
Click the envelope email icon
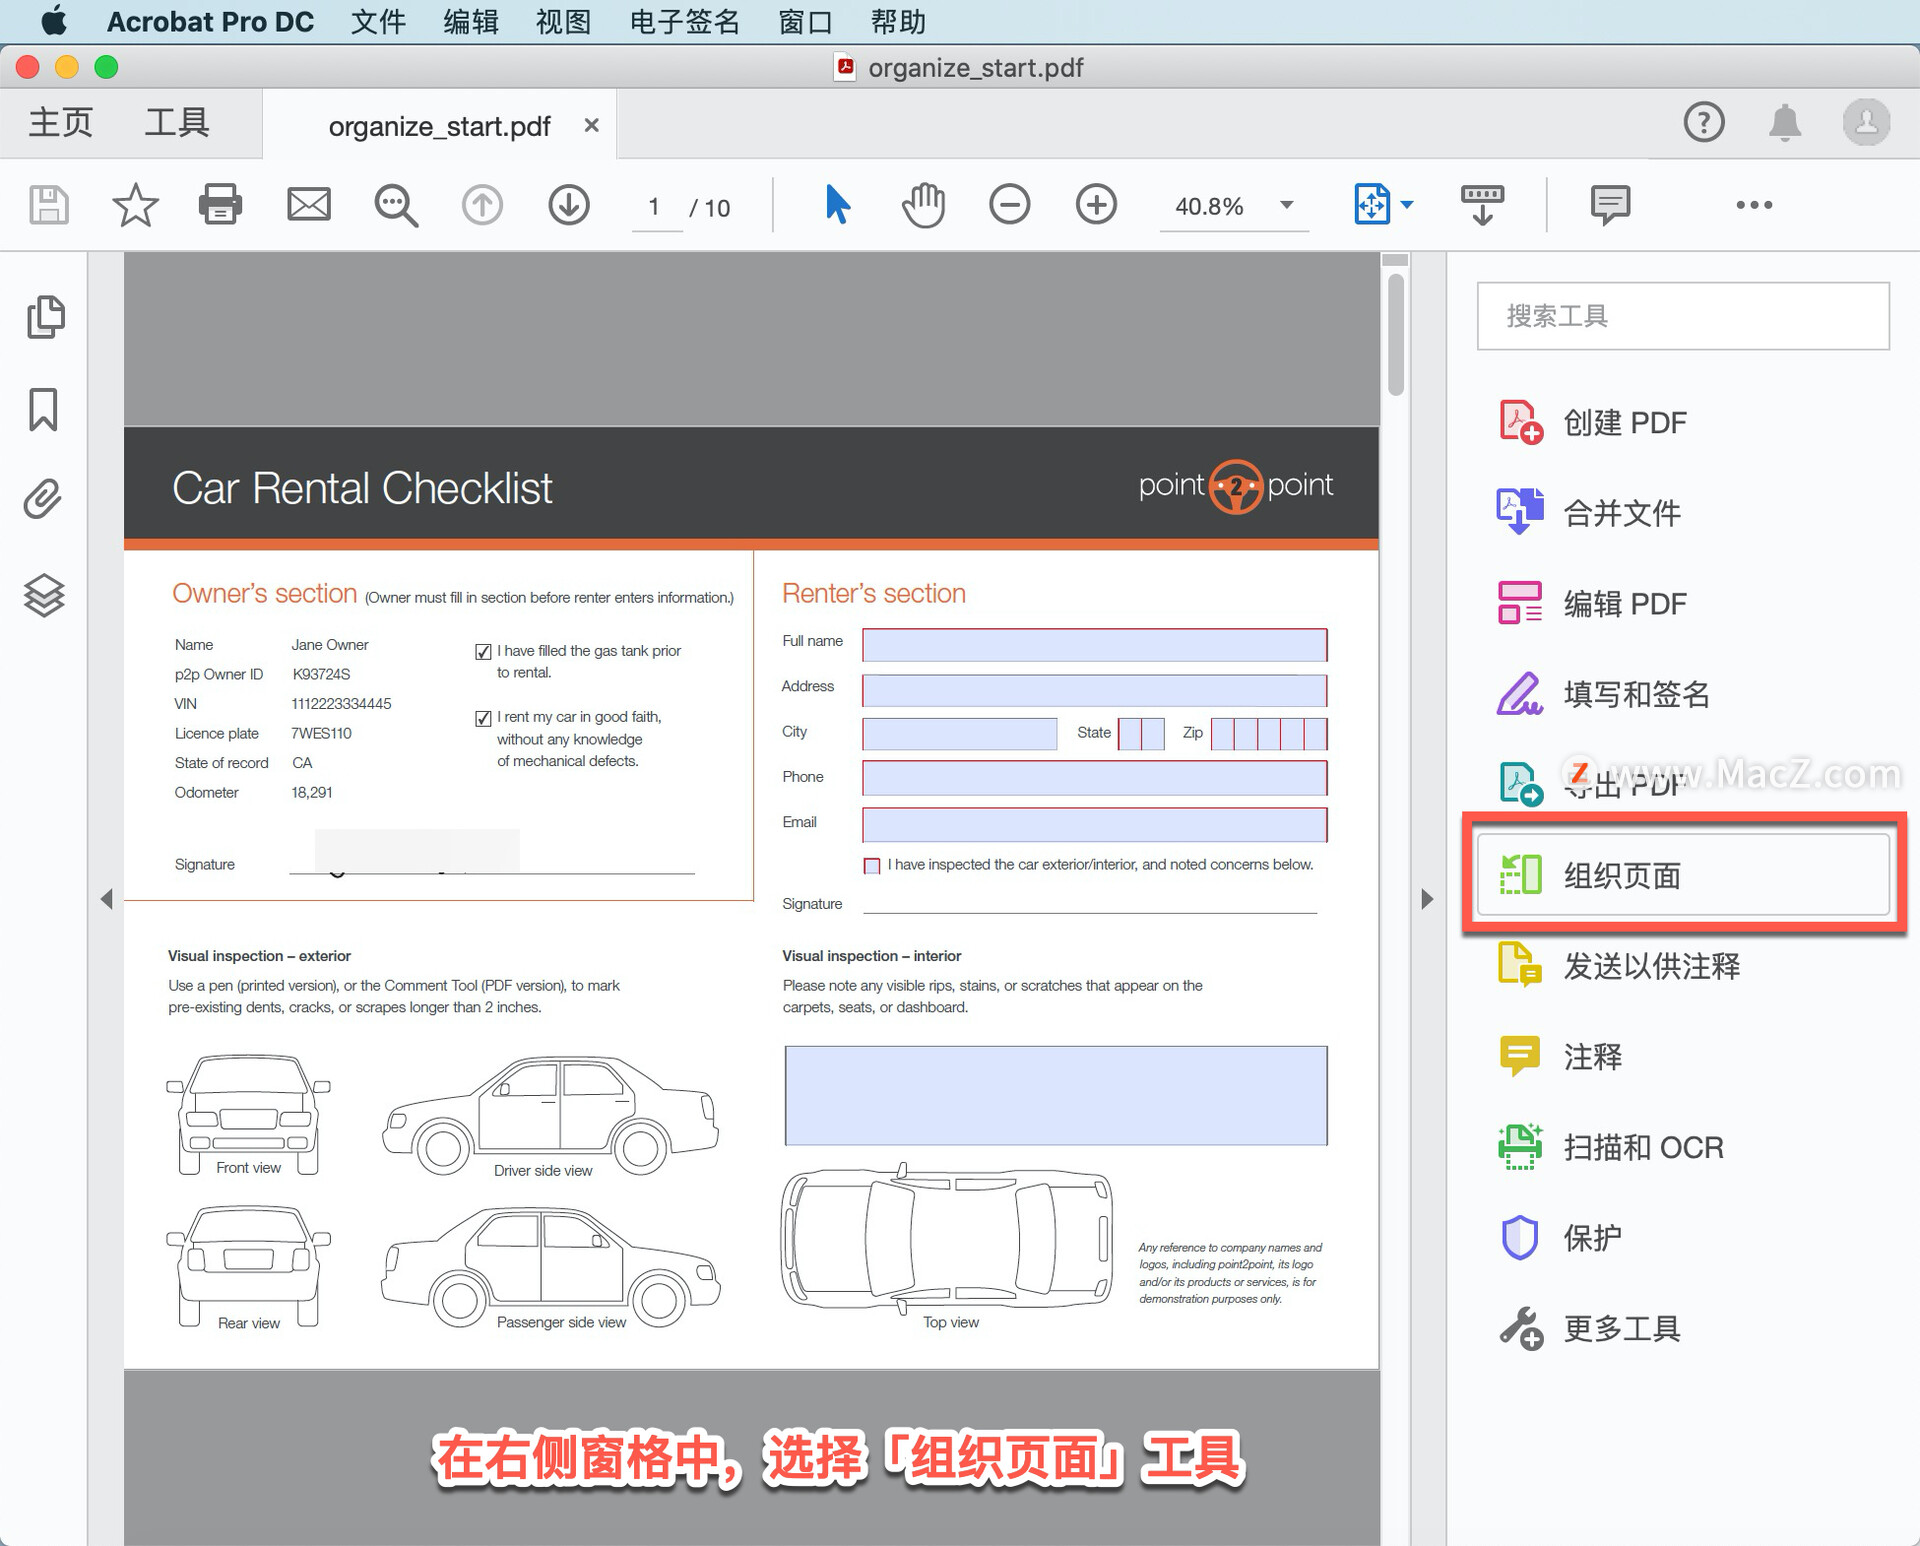[x=308, y=205]
